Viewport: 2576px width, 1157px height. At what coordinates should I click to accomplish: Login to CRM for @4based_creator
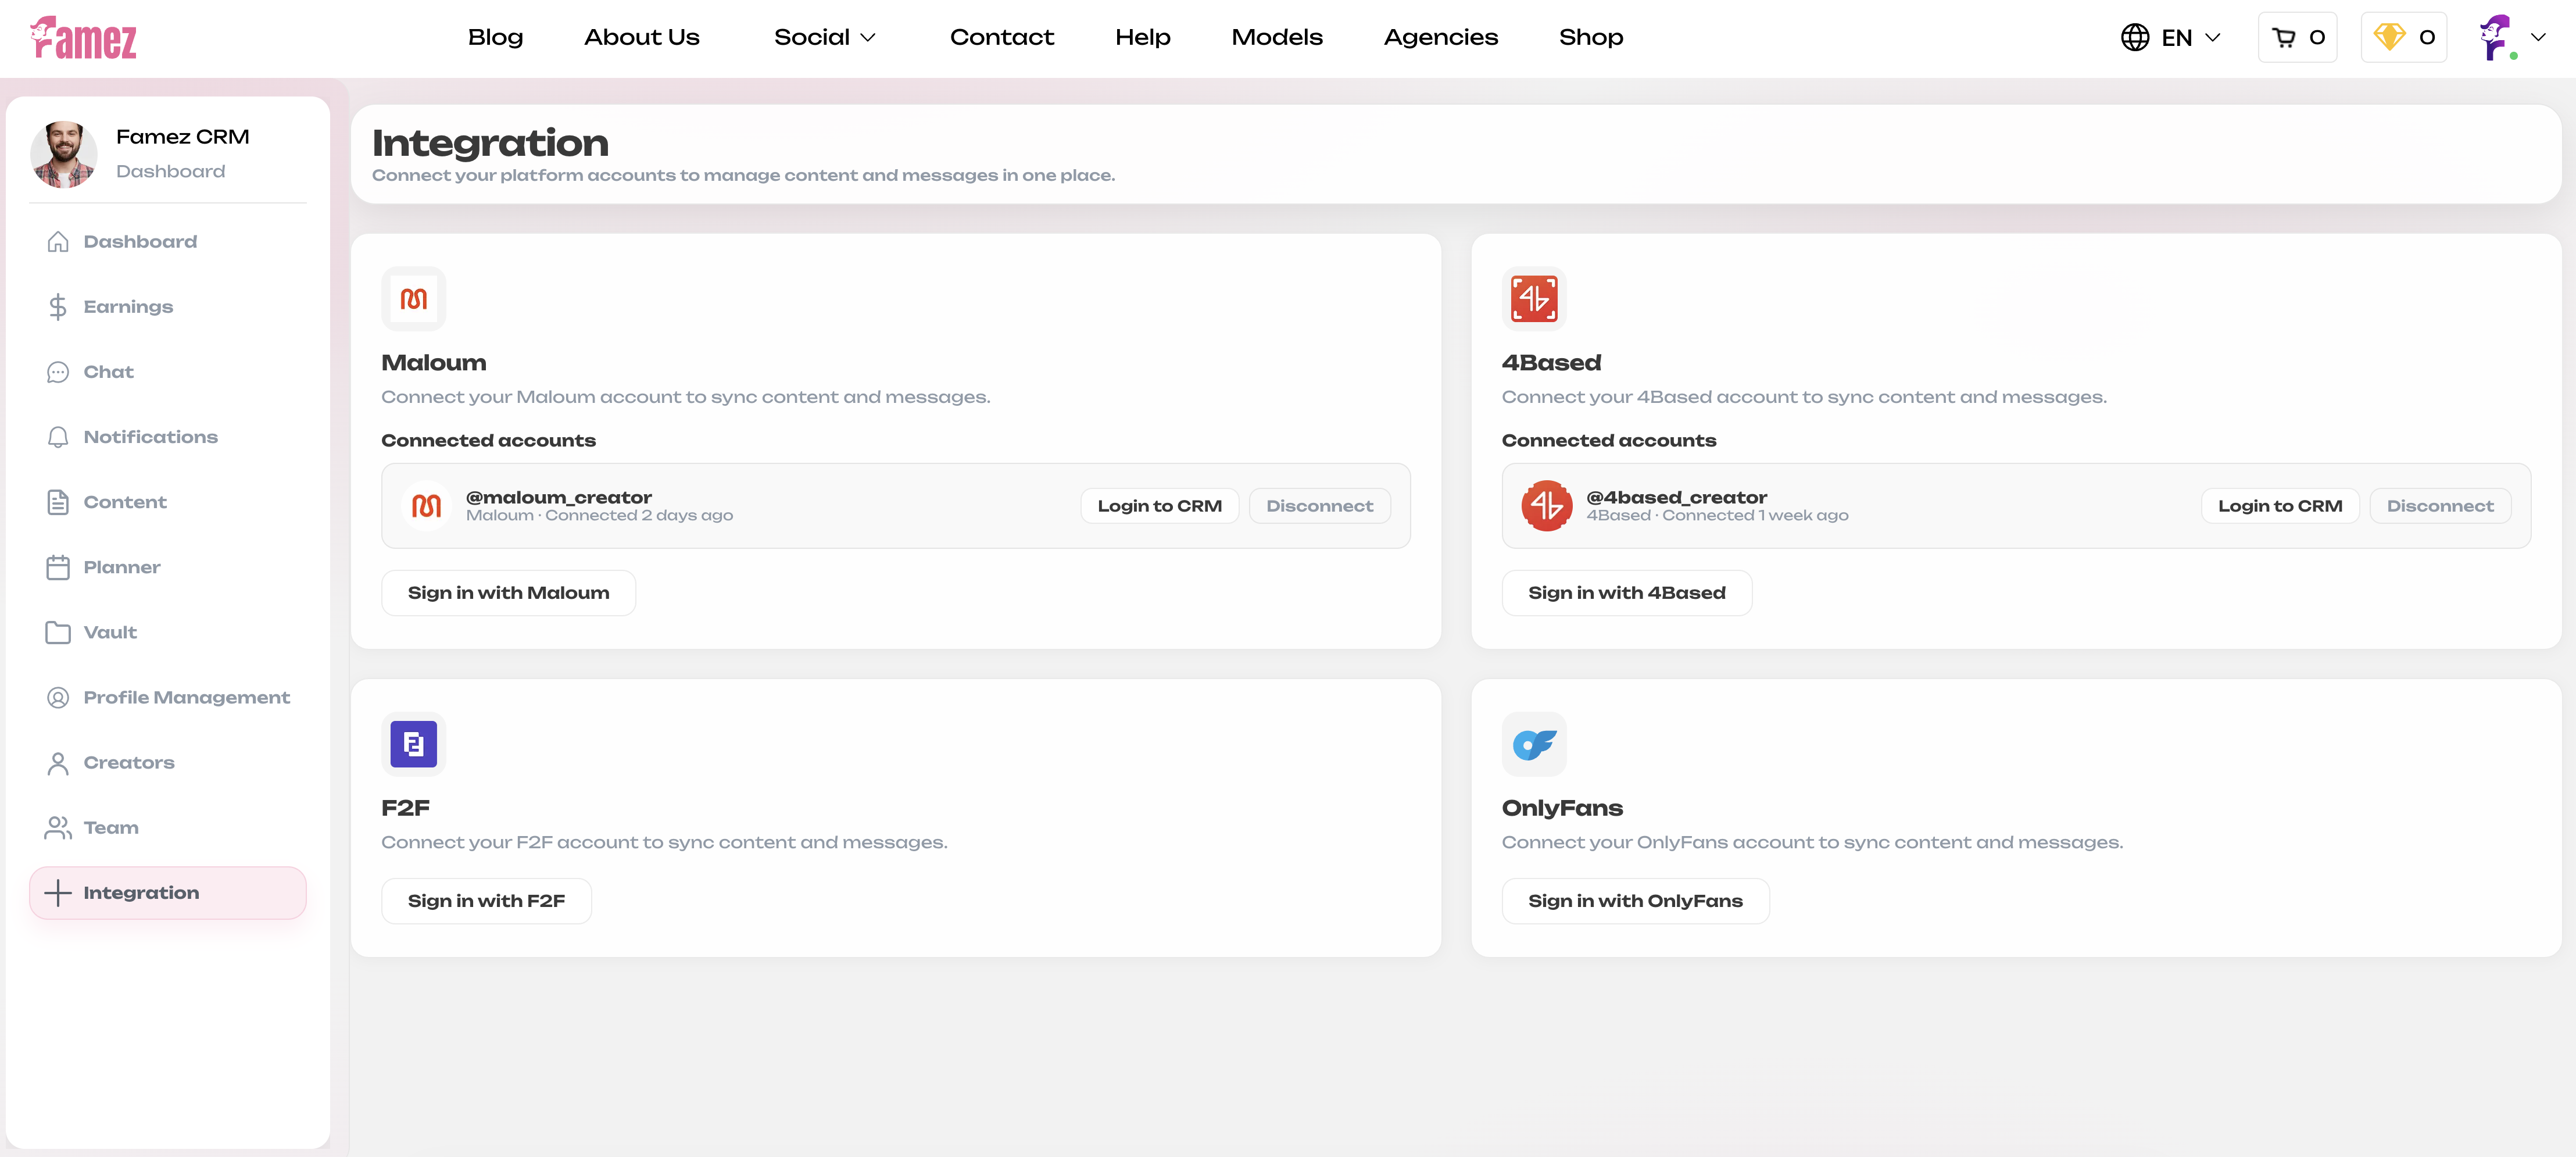(2279, 506)
